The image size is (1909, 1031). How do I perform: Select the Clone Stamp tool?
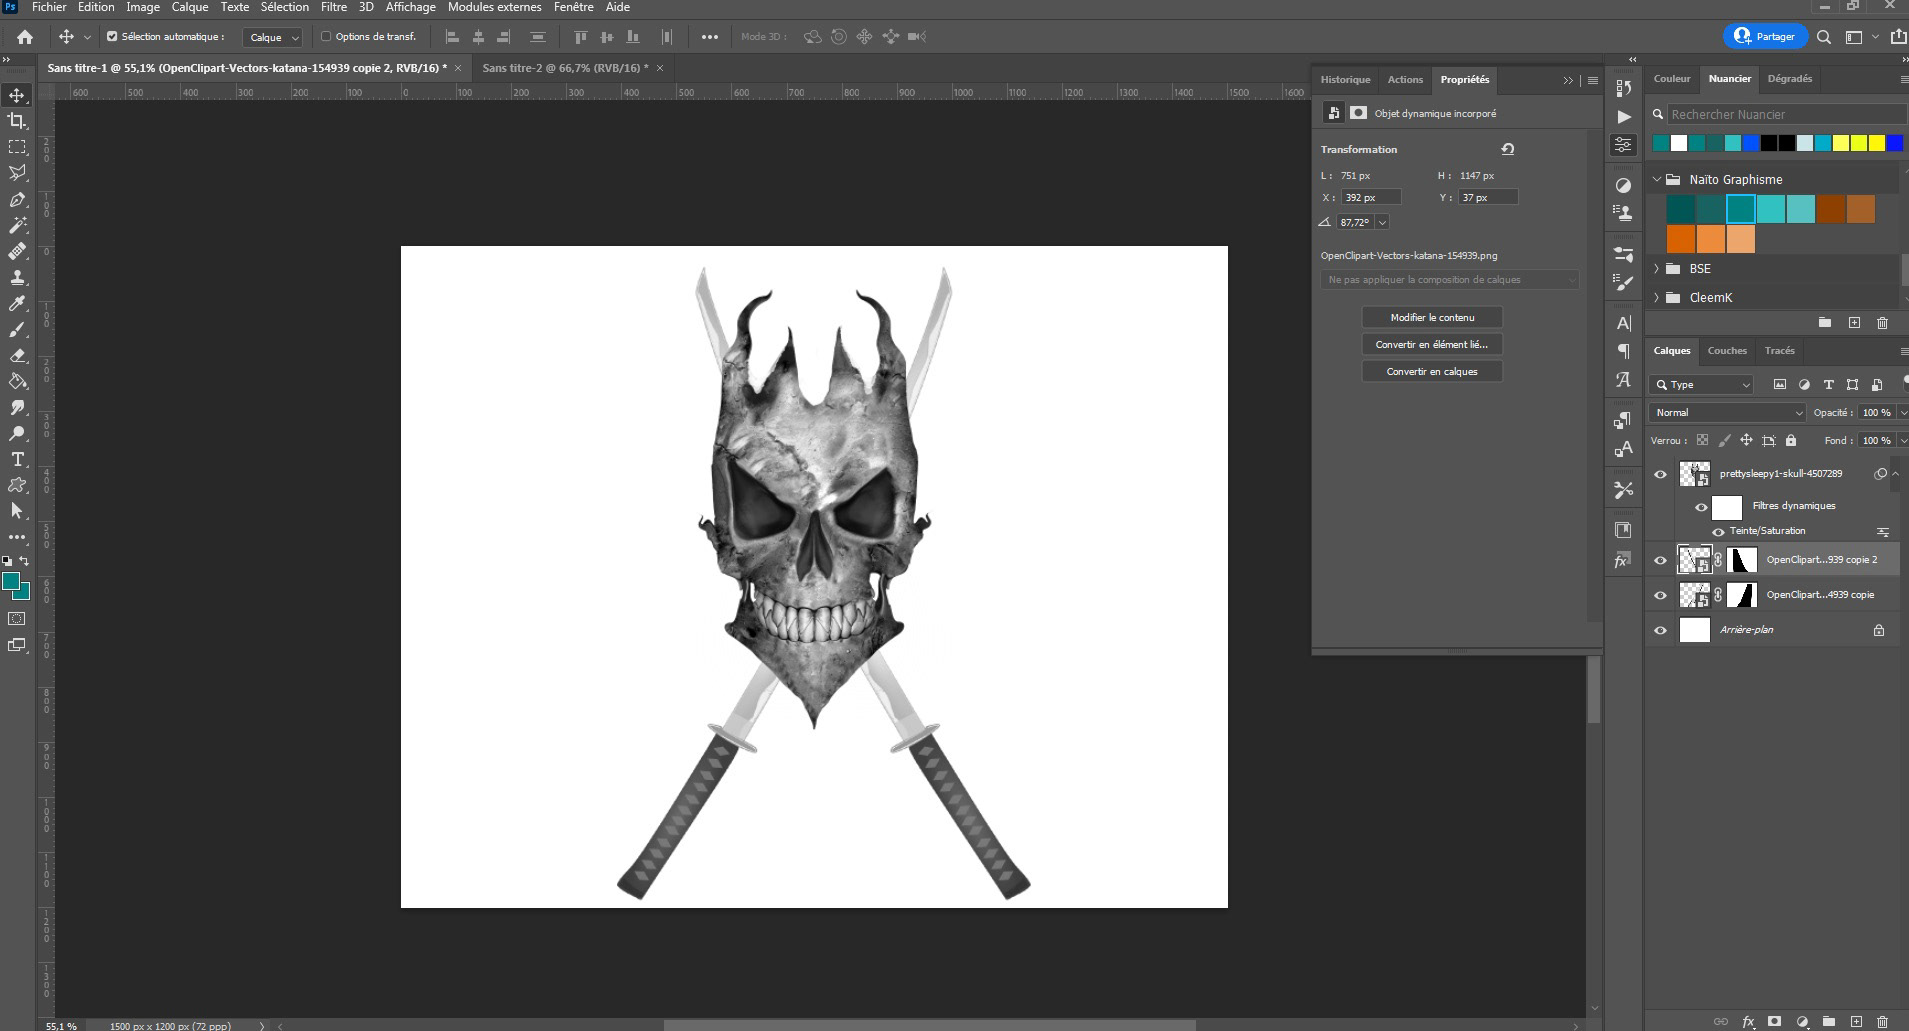[17, 277]
